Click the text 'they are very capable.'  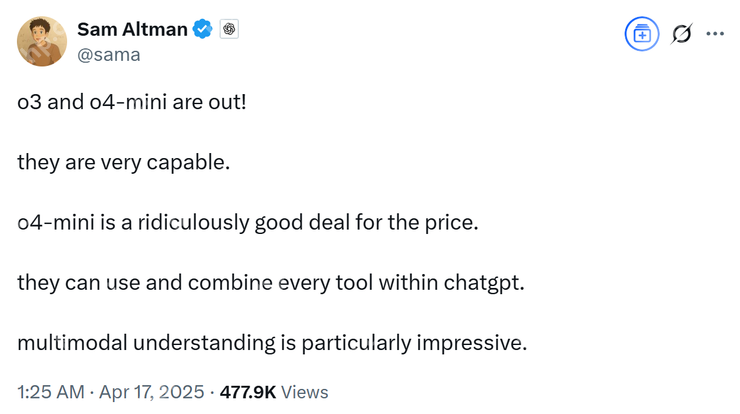tap(123, 162)
